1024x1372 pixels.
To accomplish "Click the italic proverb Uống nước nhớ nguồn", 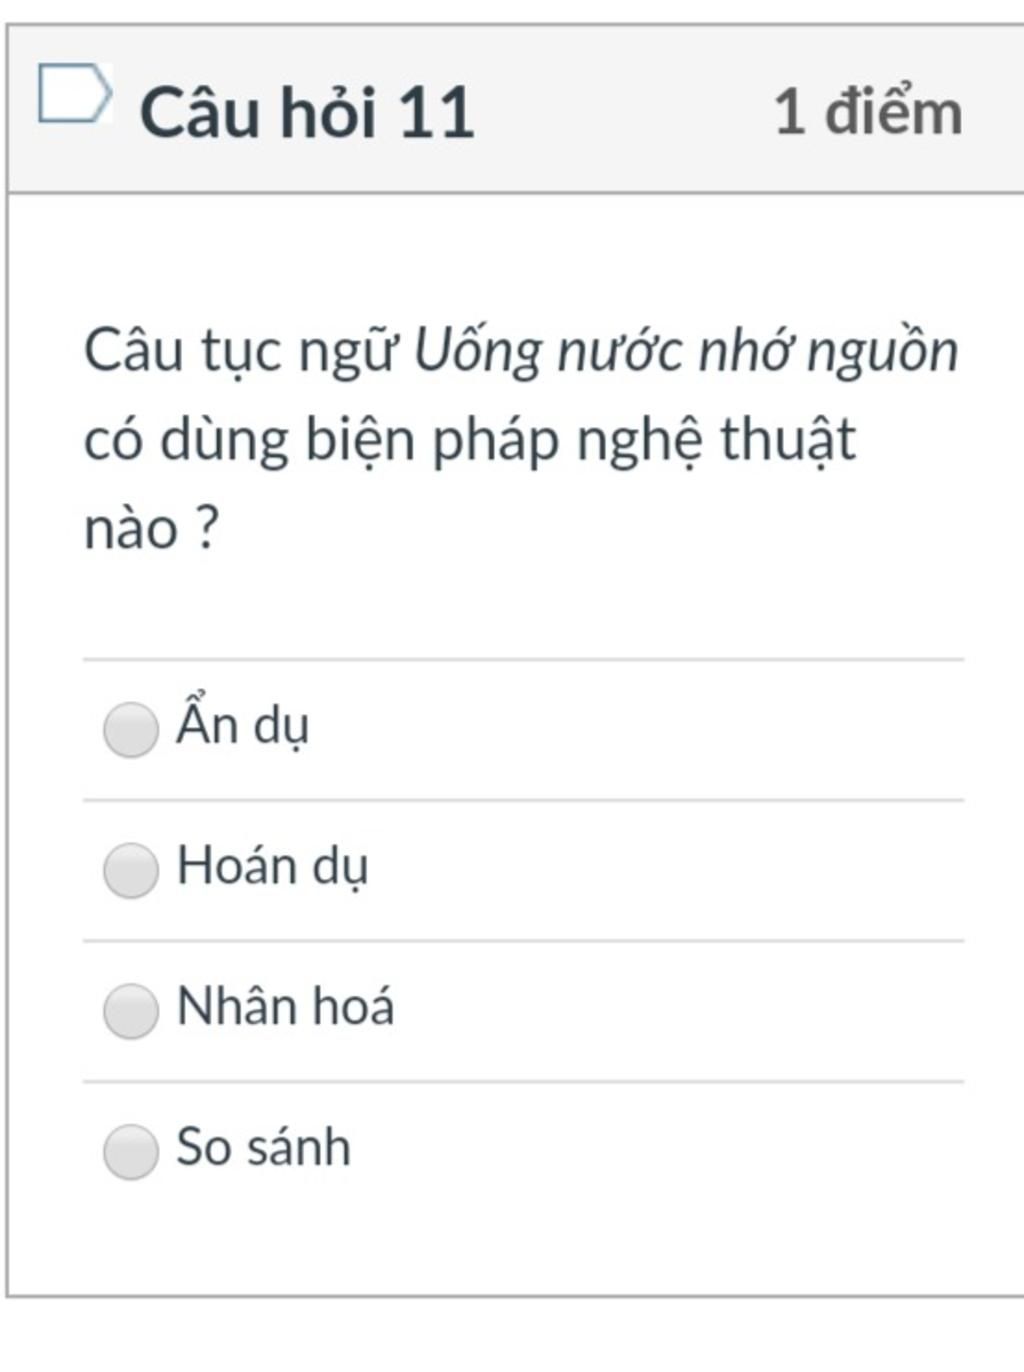I will click(x=686, y=352).
